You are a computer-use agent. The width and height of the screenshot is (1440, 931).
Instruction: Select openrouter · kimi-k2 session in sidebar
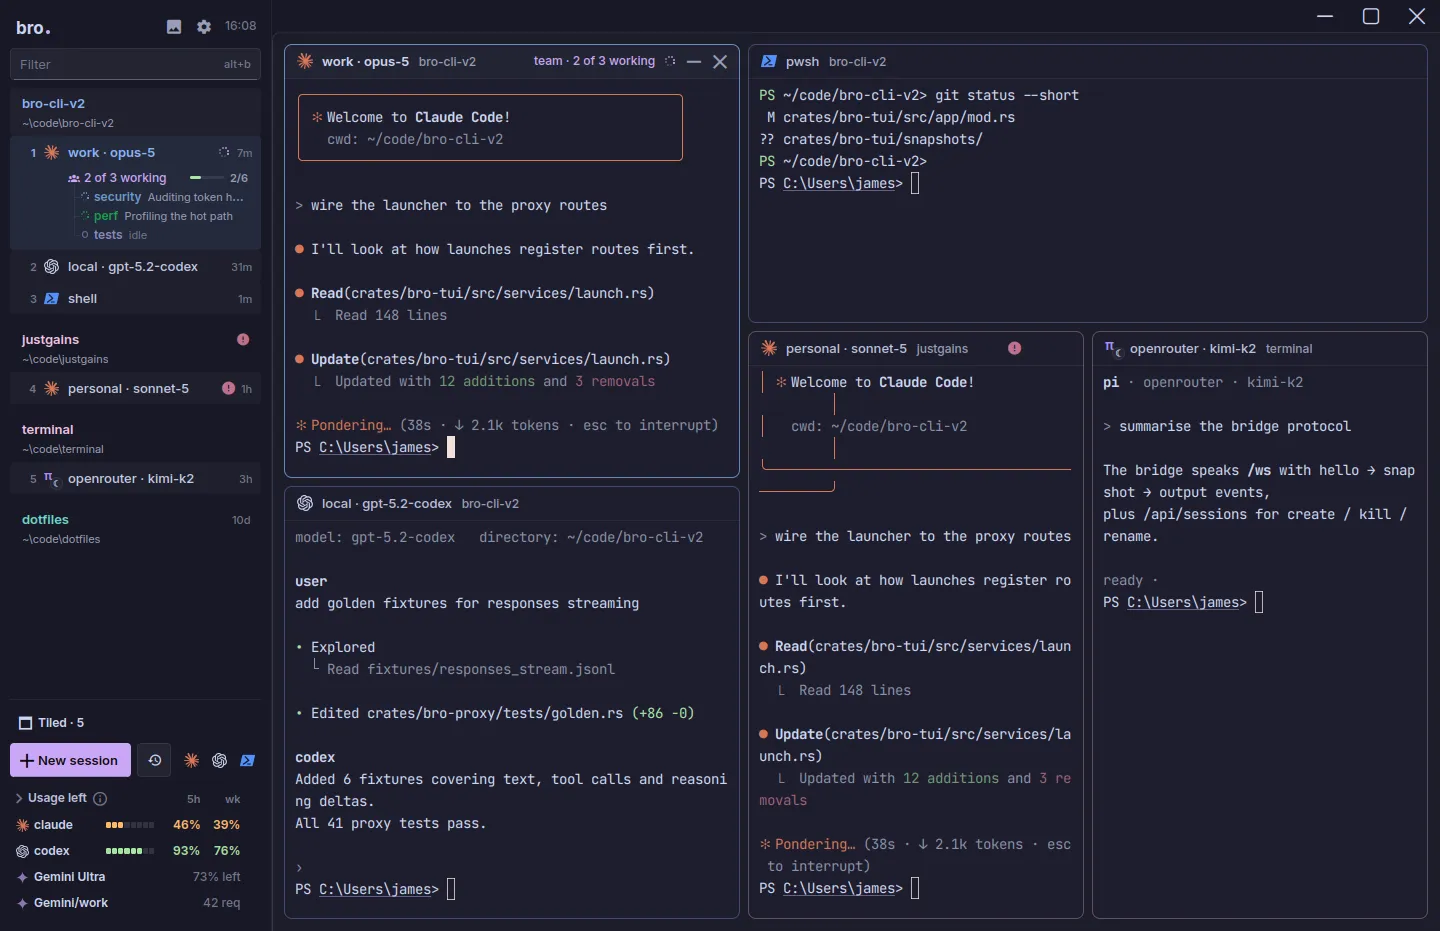tap(135, 479)
